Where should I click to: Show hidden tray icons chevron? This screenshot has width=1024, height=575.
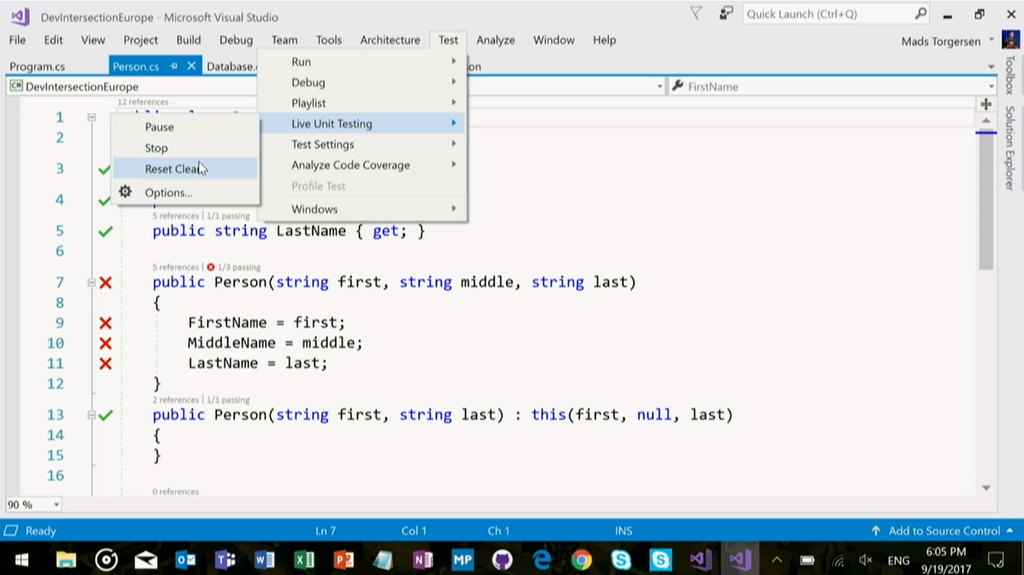[x=776, y=560]
